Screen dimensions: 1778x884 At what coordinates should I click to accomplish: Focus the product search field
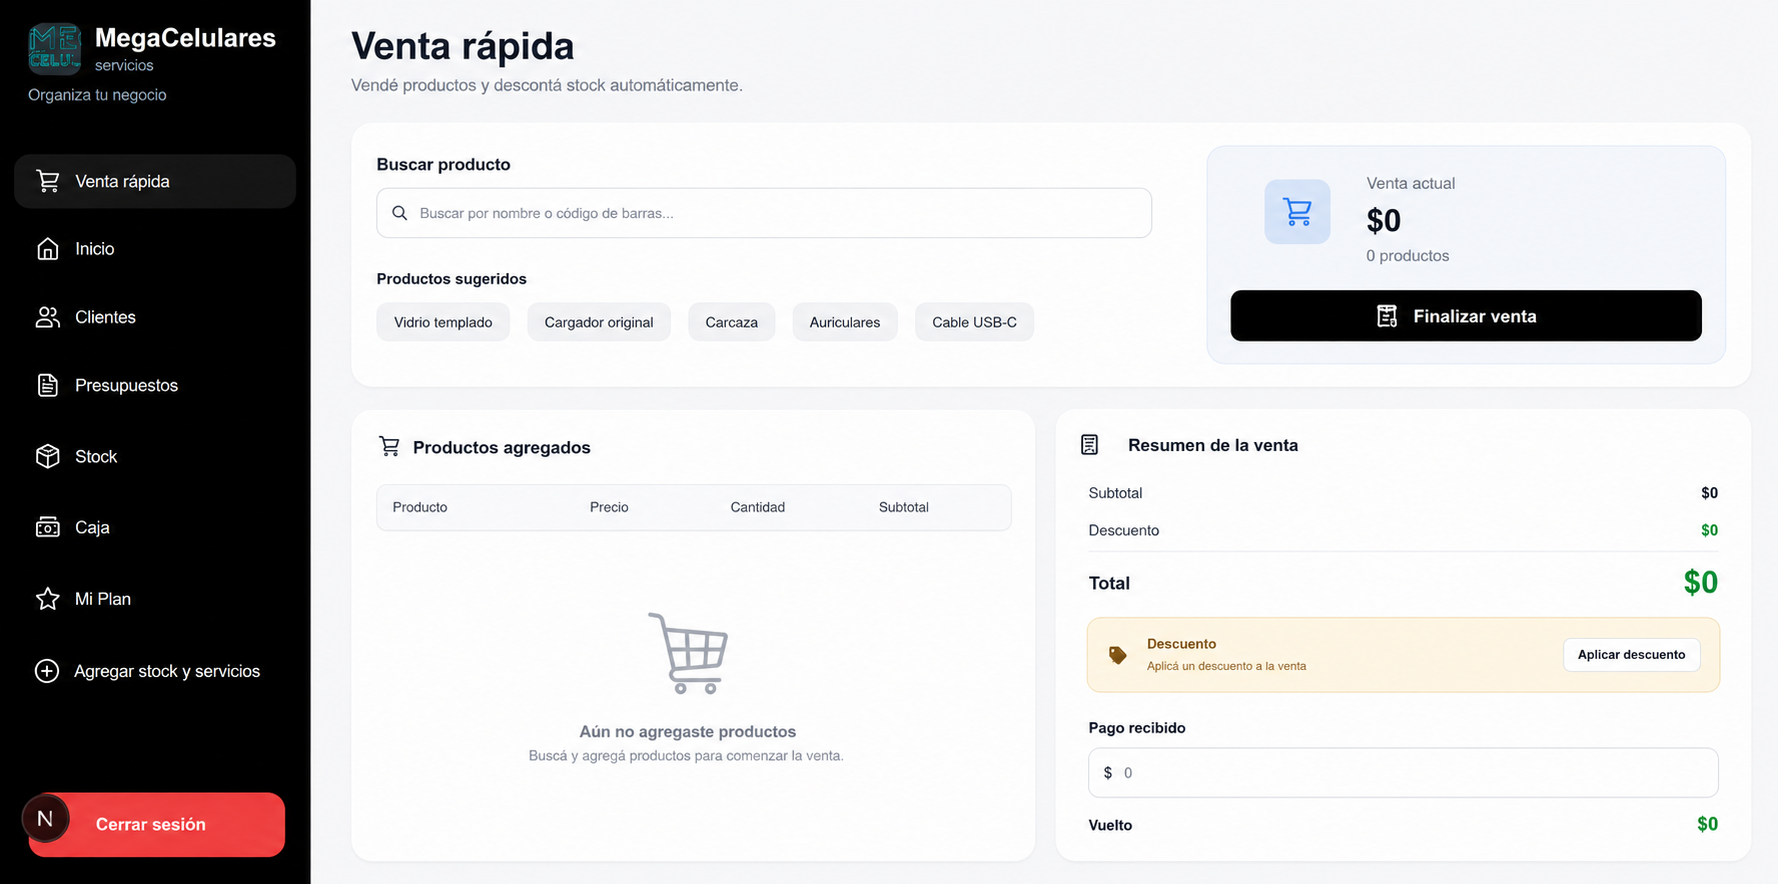point(764,213)
